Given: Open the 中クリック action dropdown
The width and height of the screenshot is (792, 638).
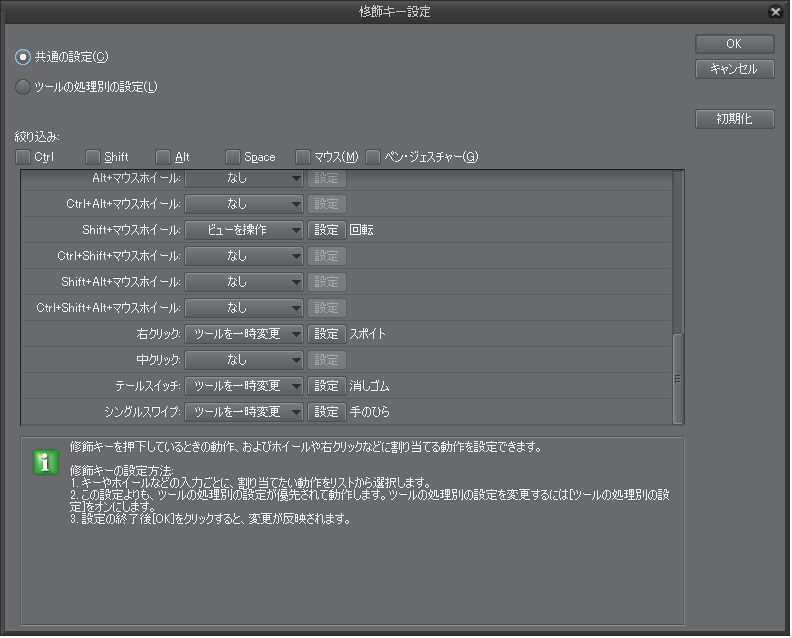Looking at the screenshot, I should [244, 360].
